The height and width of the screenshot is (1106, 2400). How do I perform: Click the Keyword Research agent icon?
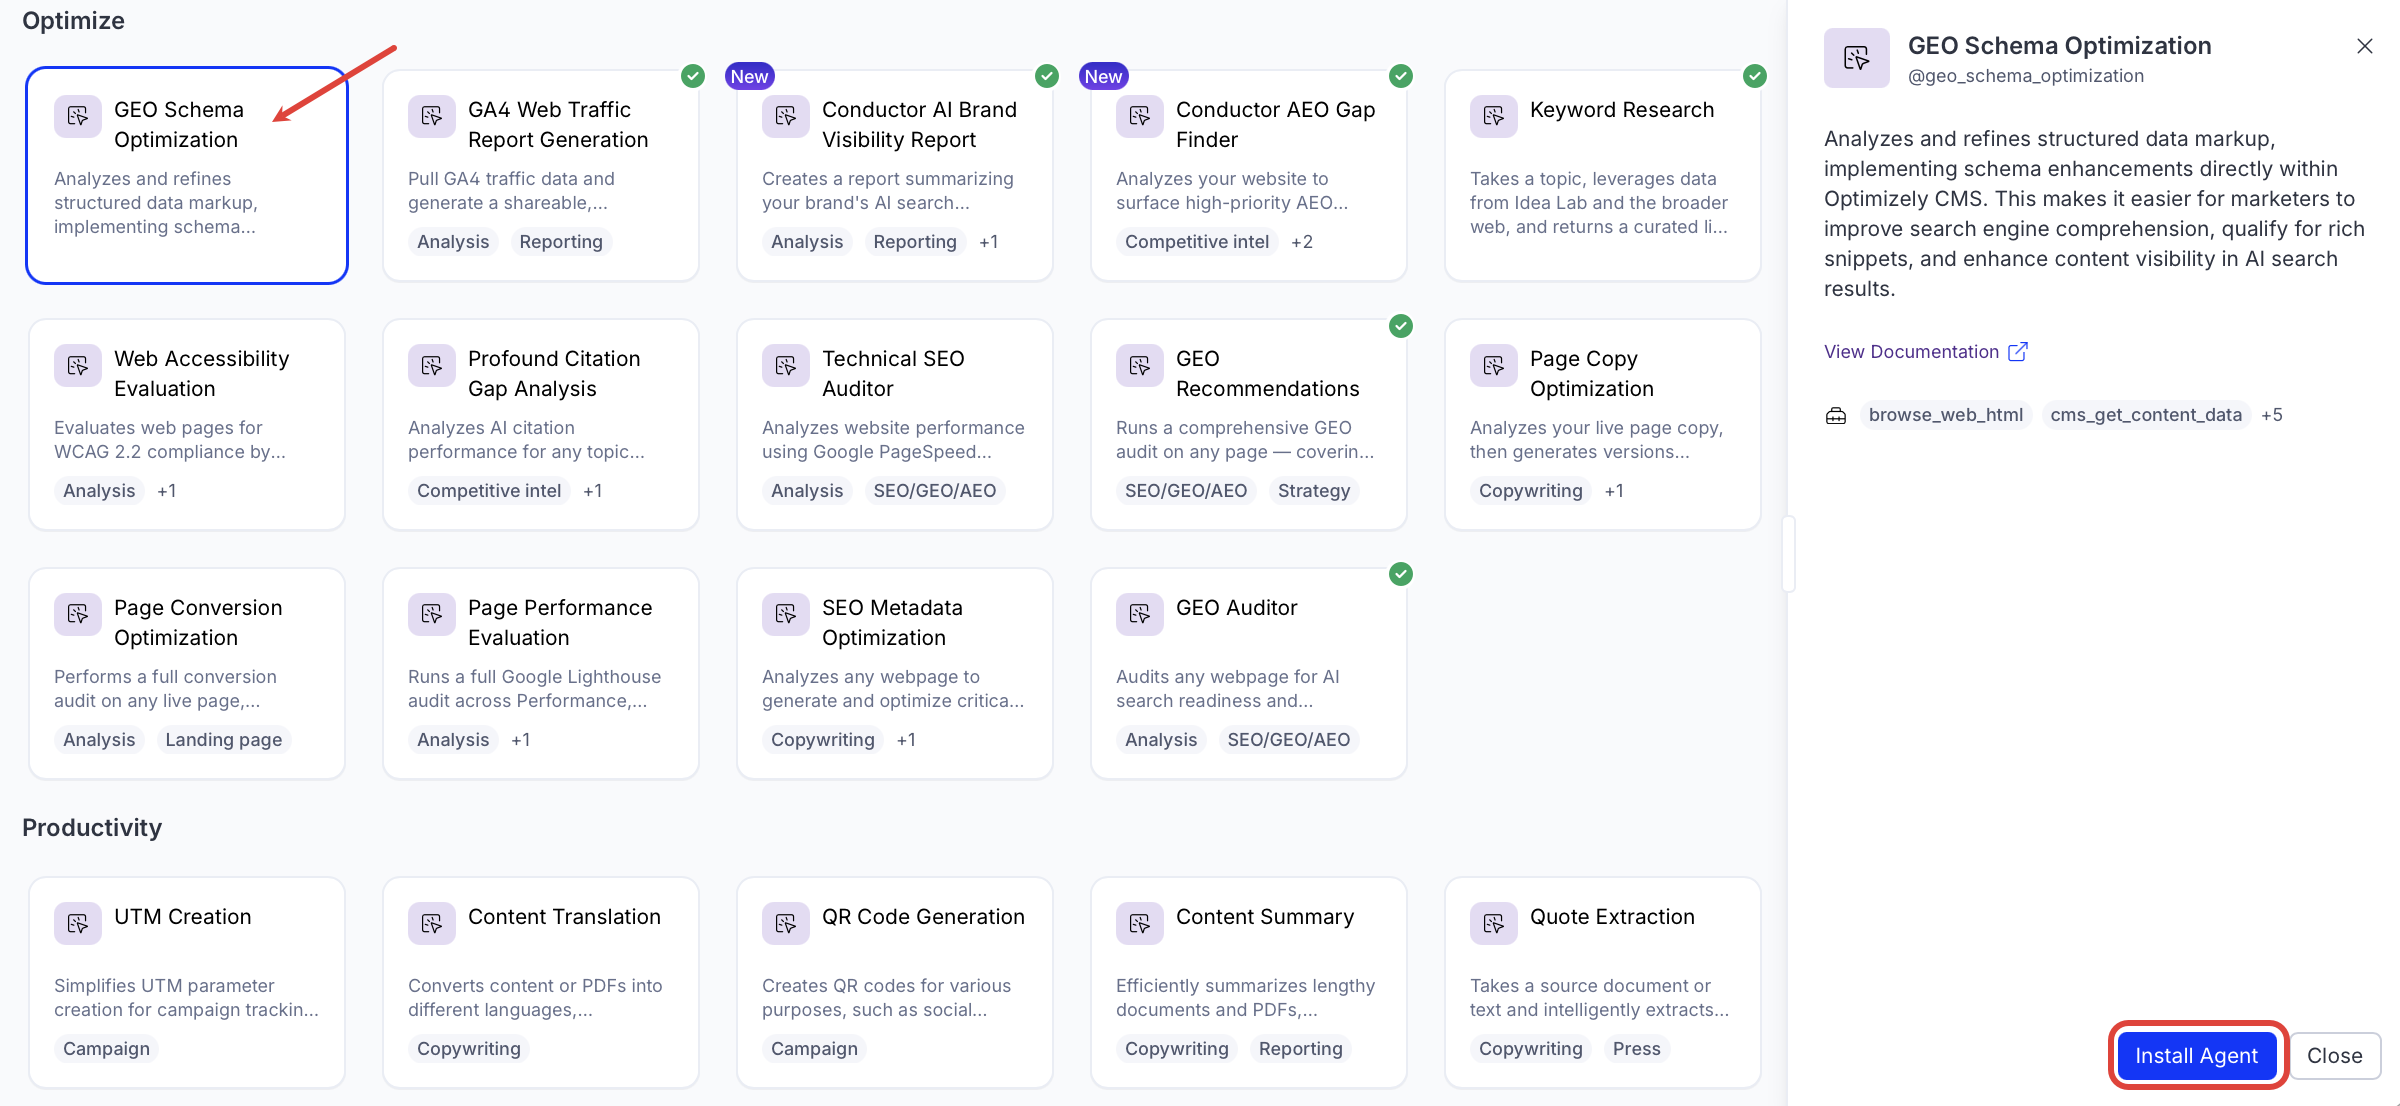point(1493,116)
